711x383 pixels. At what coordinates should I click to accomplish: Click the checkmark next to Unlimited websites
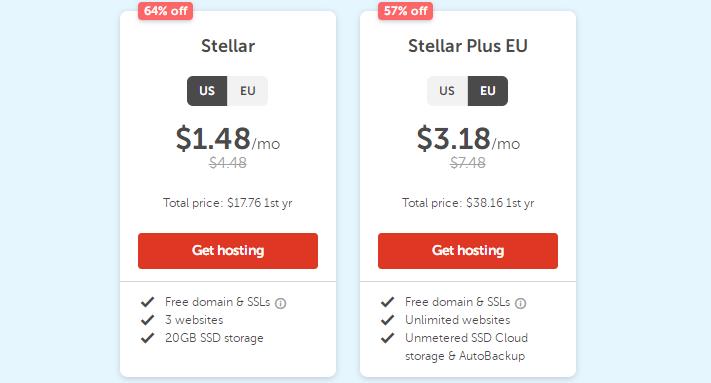coord(387,320)
